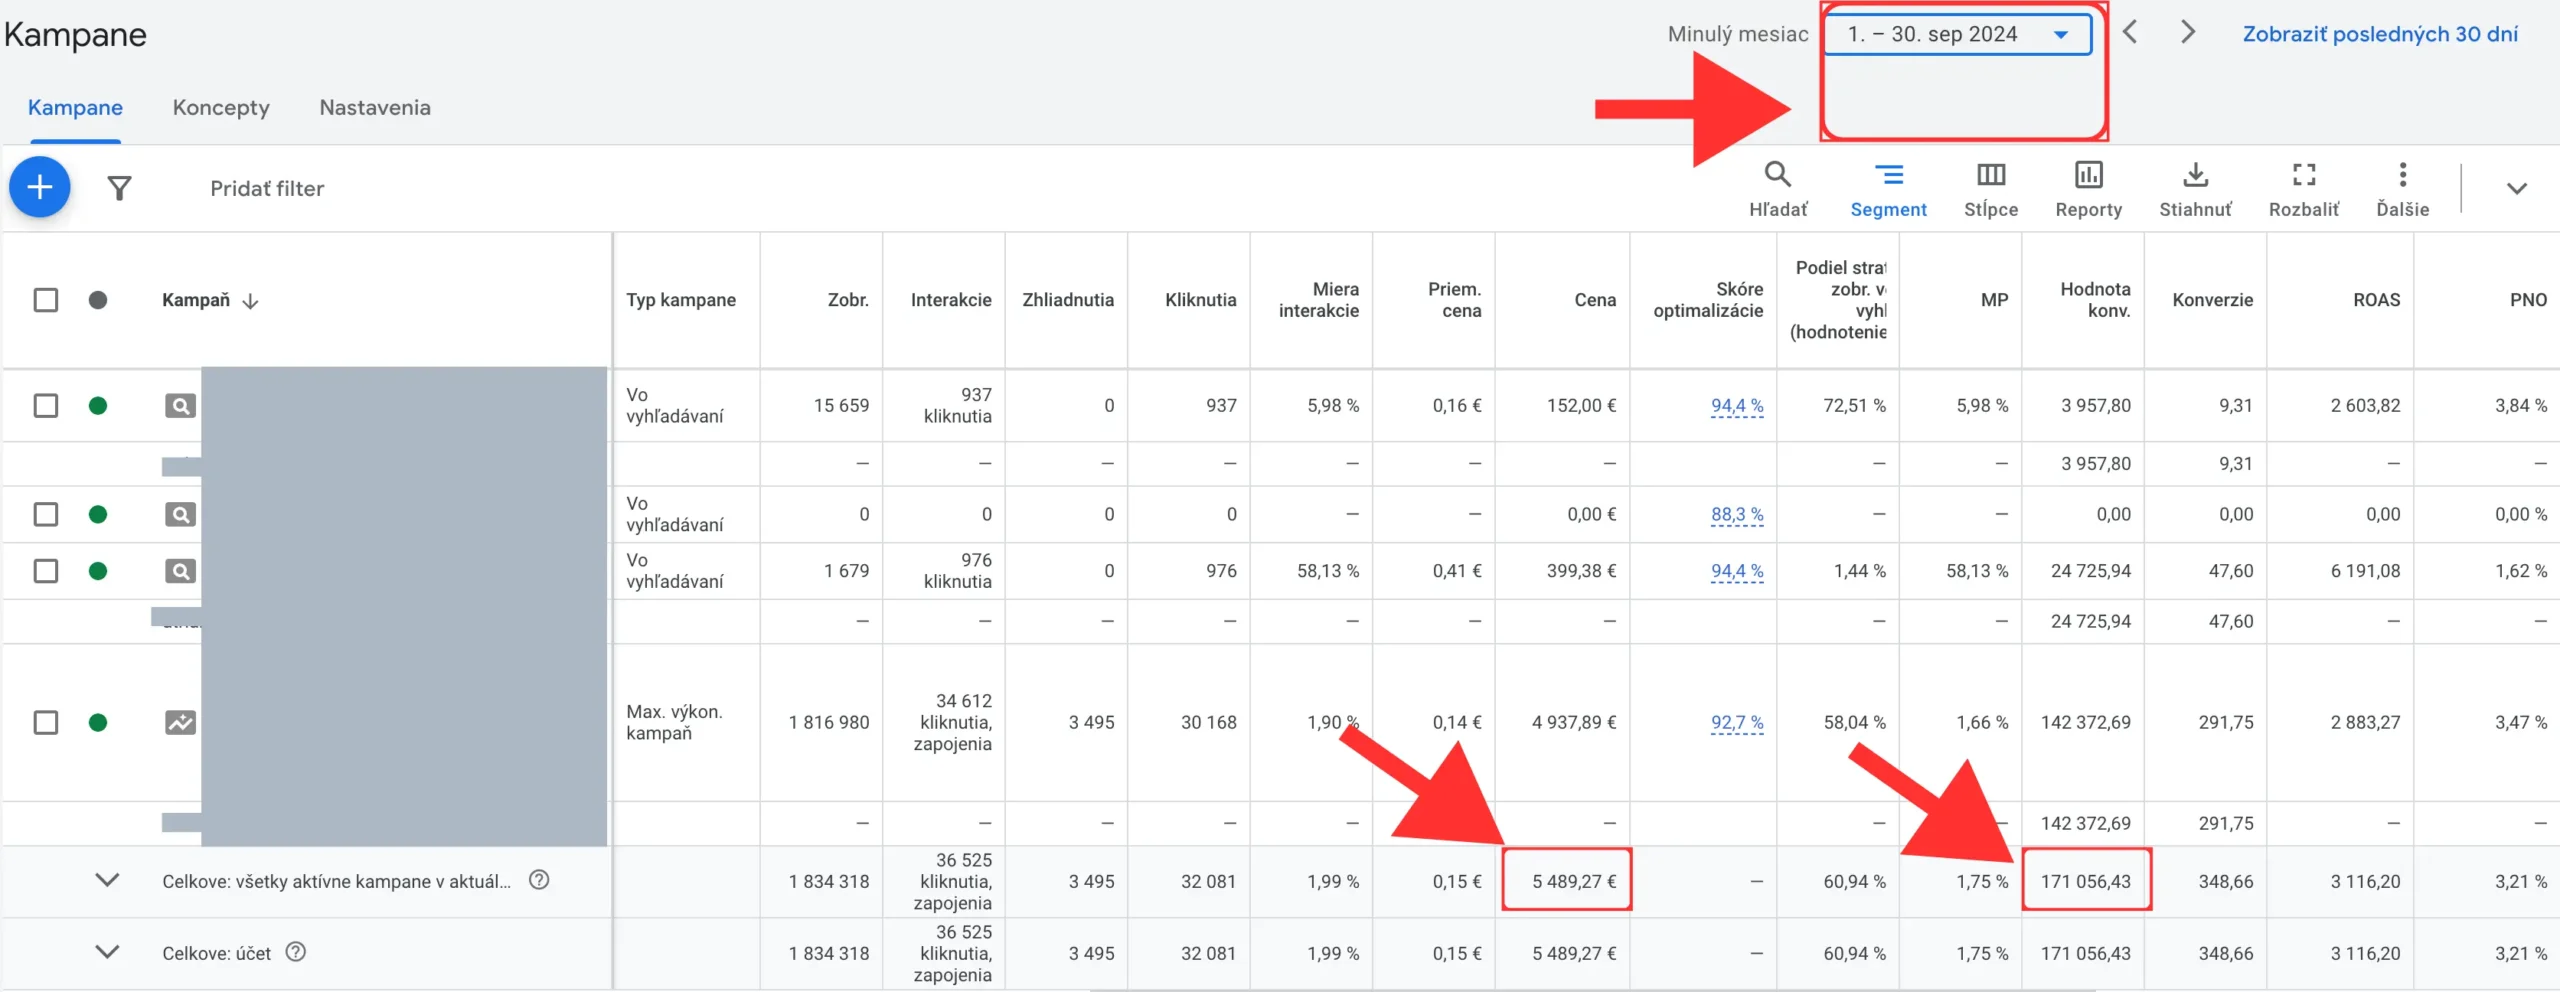Image resolution: width=2560 pixels, height=992 pixels.
Task: Click the status dot column header
Action: 98,300
